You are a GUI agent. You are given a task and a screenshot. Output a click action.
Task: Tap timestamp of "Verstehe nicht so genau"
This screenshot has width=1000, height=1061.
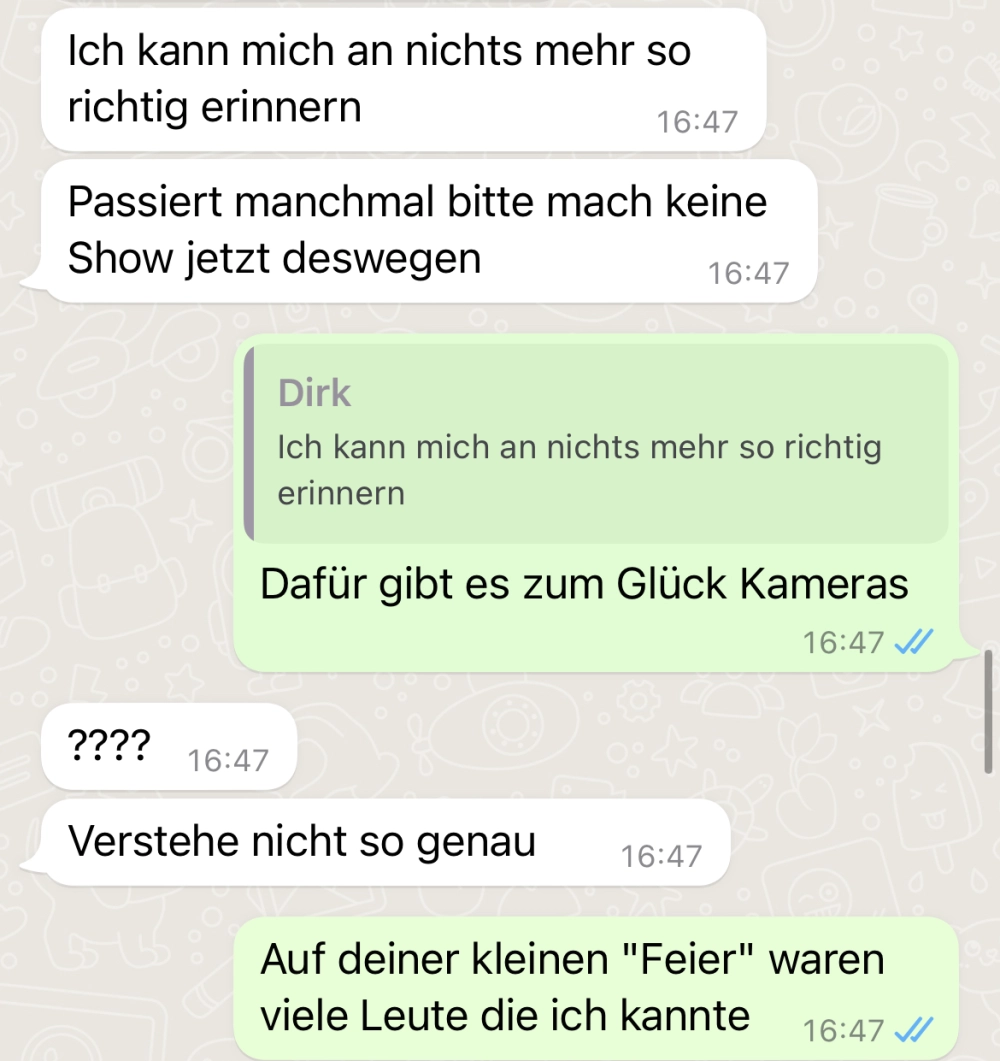661,857
